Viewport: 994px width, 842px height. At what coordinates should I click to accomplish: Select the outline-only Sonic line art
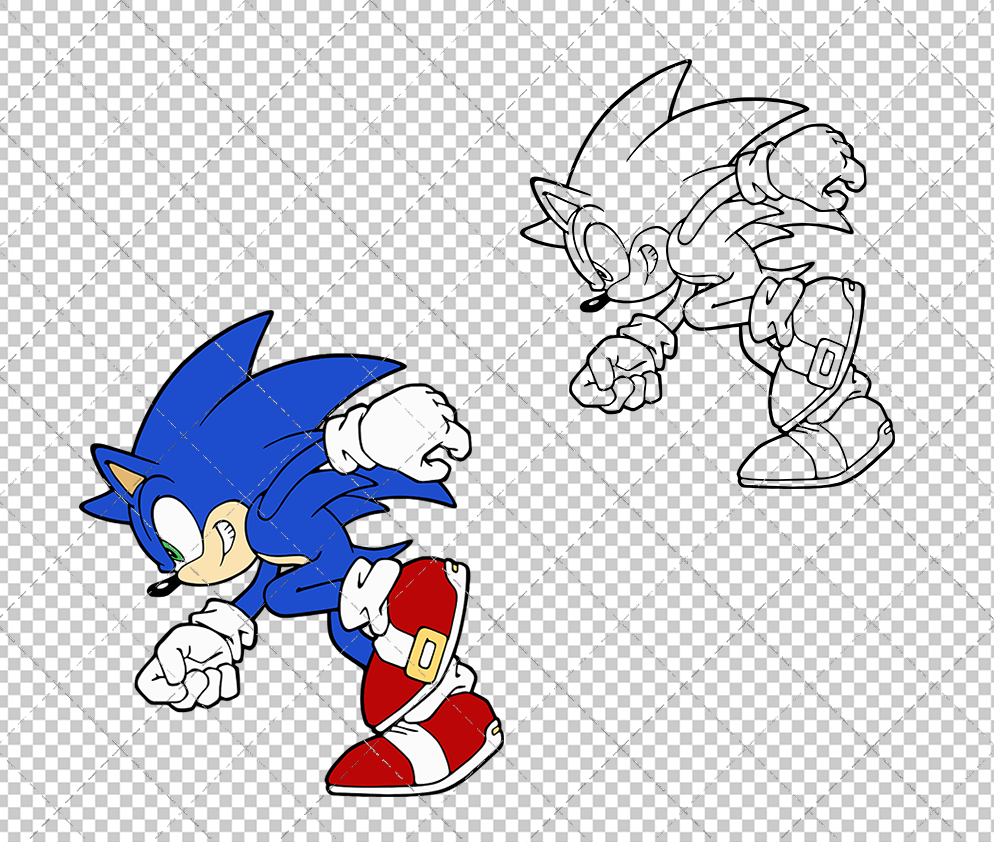(x=707, y=274)
